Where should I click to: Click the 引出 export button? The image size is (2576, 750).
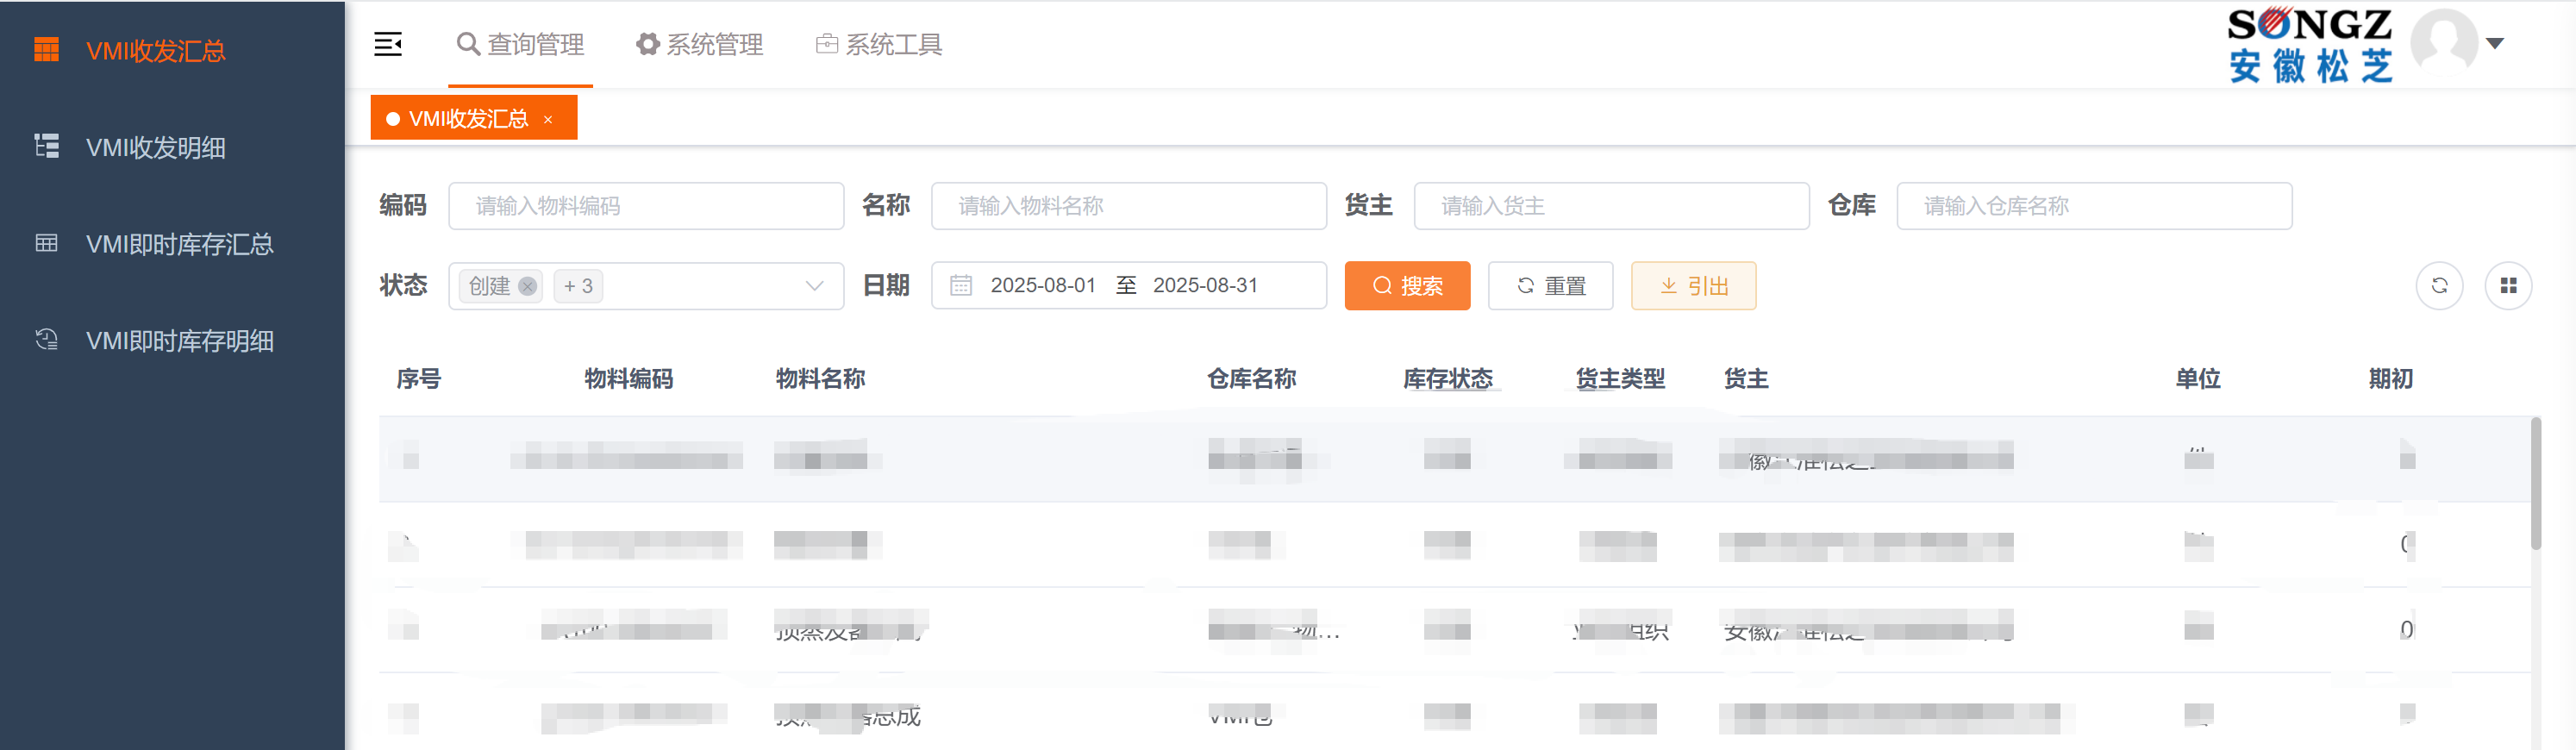click(1693, 286)
